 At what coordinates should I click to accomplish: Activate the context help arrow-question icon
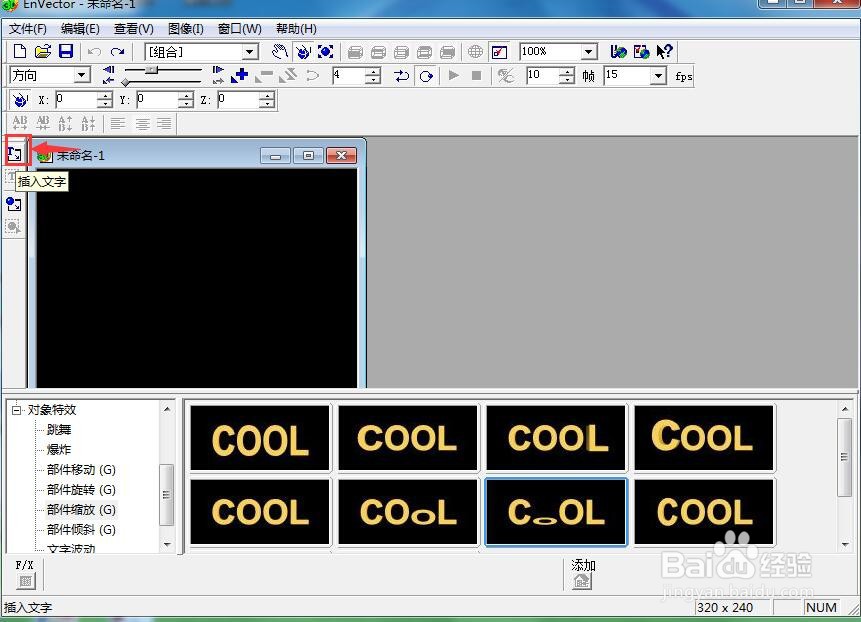pyautogui.click(x=664, y=52)
